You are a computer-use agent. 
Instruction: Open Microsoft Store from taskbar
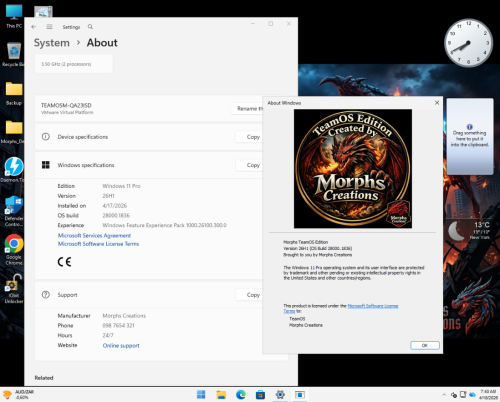260,395
